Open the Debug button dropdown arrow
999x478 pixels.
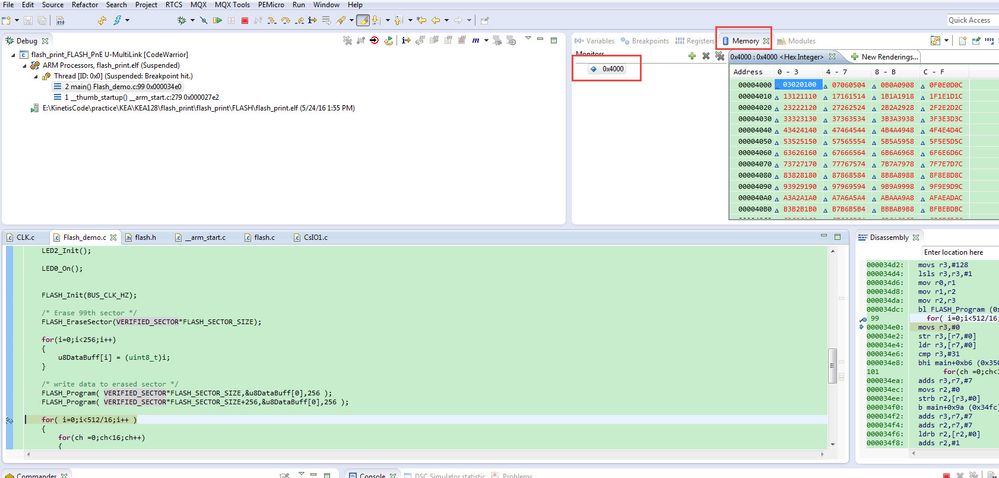tap(192, 20)
